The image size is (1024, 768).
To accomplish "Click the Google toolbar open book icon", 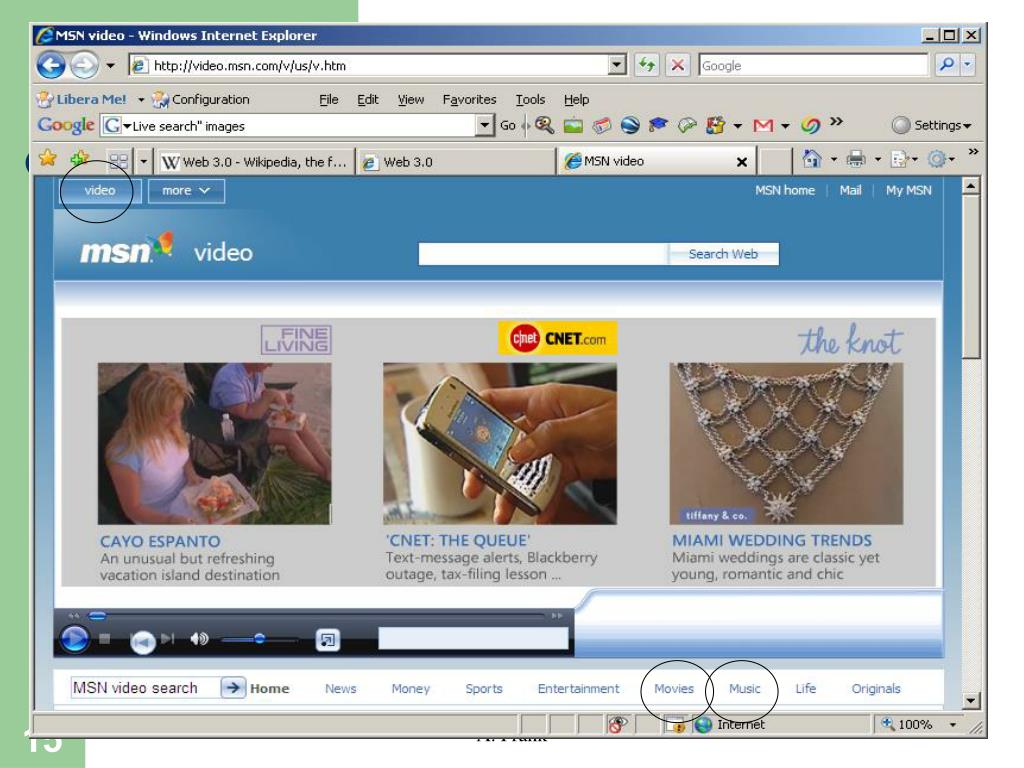I will 686,125.
